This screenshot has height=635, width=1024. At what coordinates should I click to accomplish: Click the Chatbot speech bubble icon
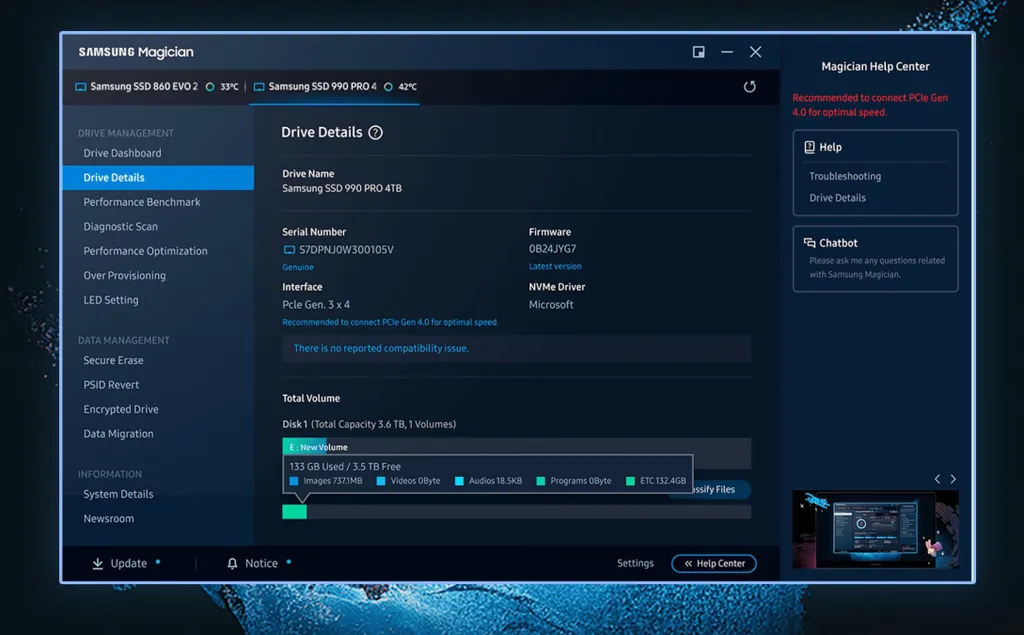809,243
